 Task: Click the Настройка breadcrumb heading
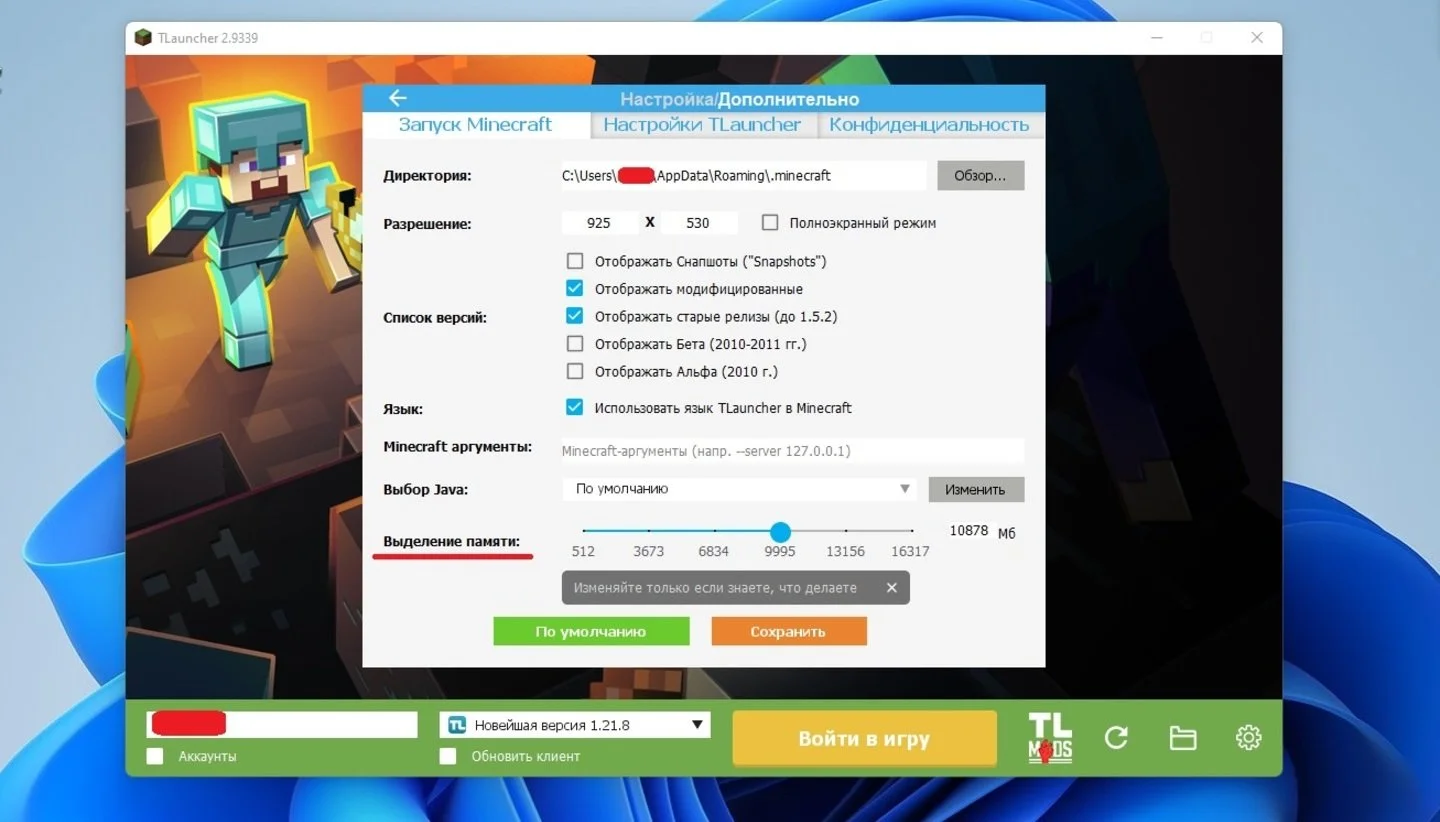(666, 99)
